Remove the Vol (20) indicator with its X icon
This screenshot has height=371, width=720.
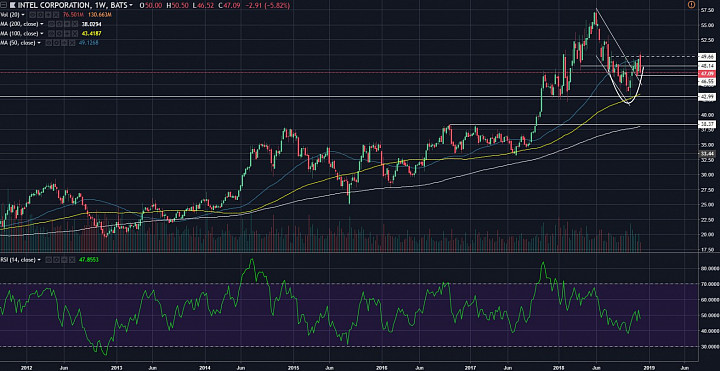(x=56, y=15)
